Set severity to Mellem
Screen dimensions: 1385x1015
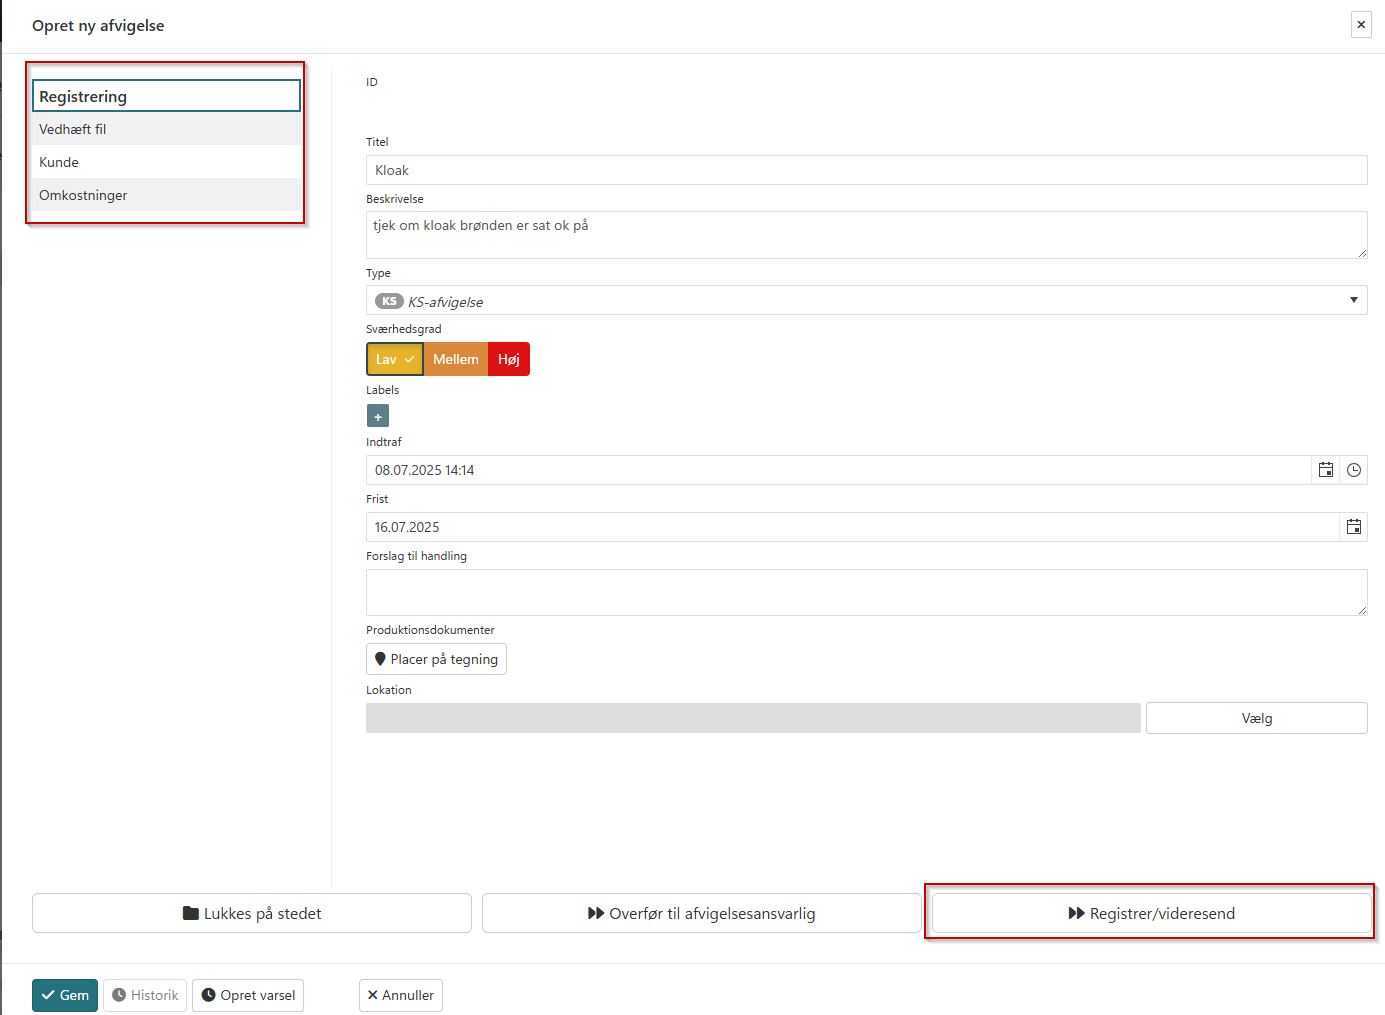[x=455, y=359]
